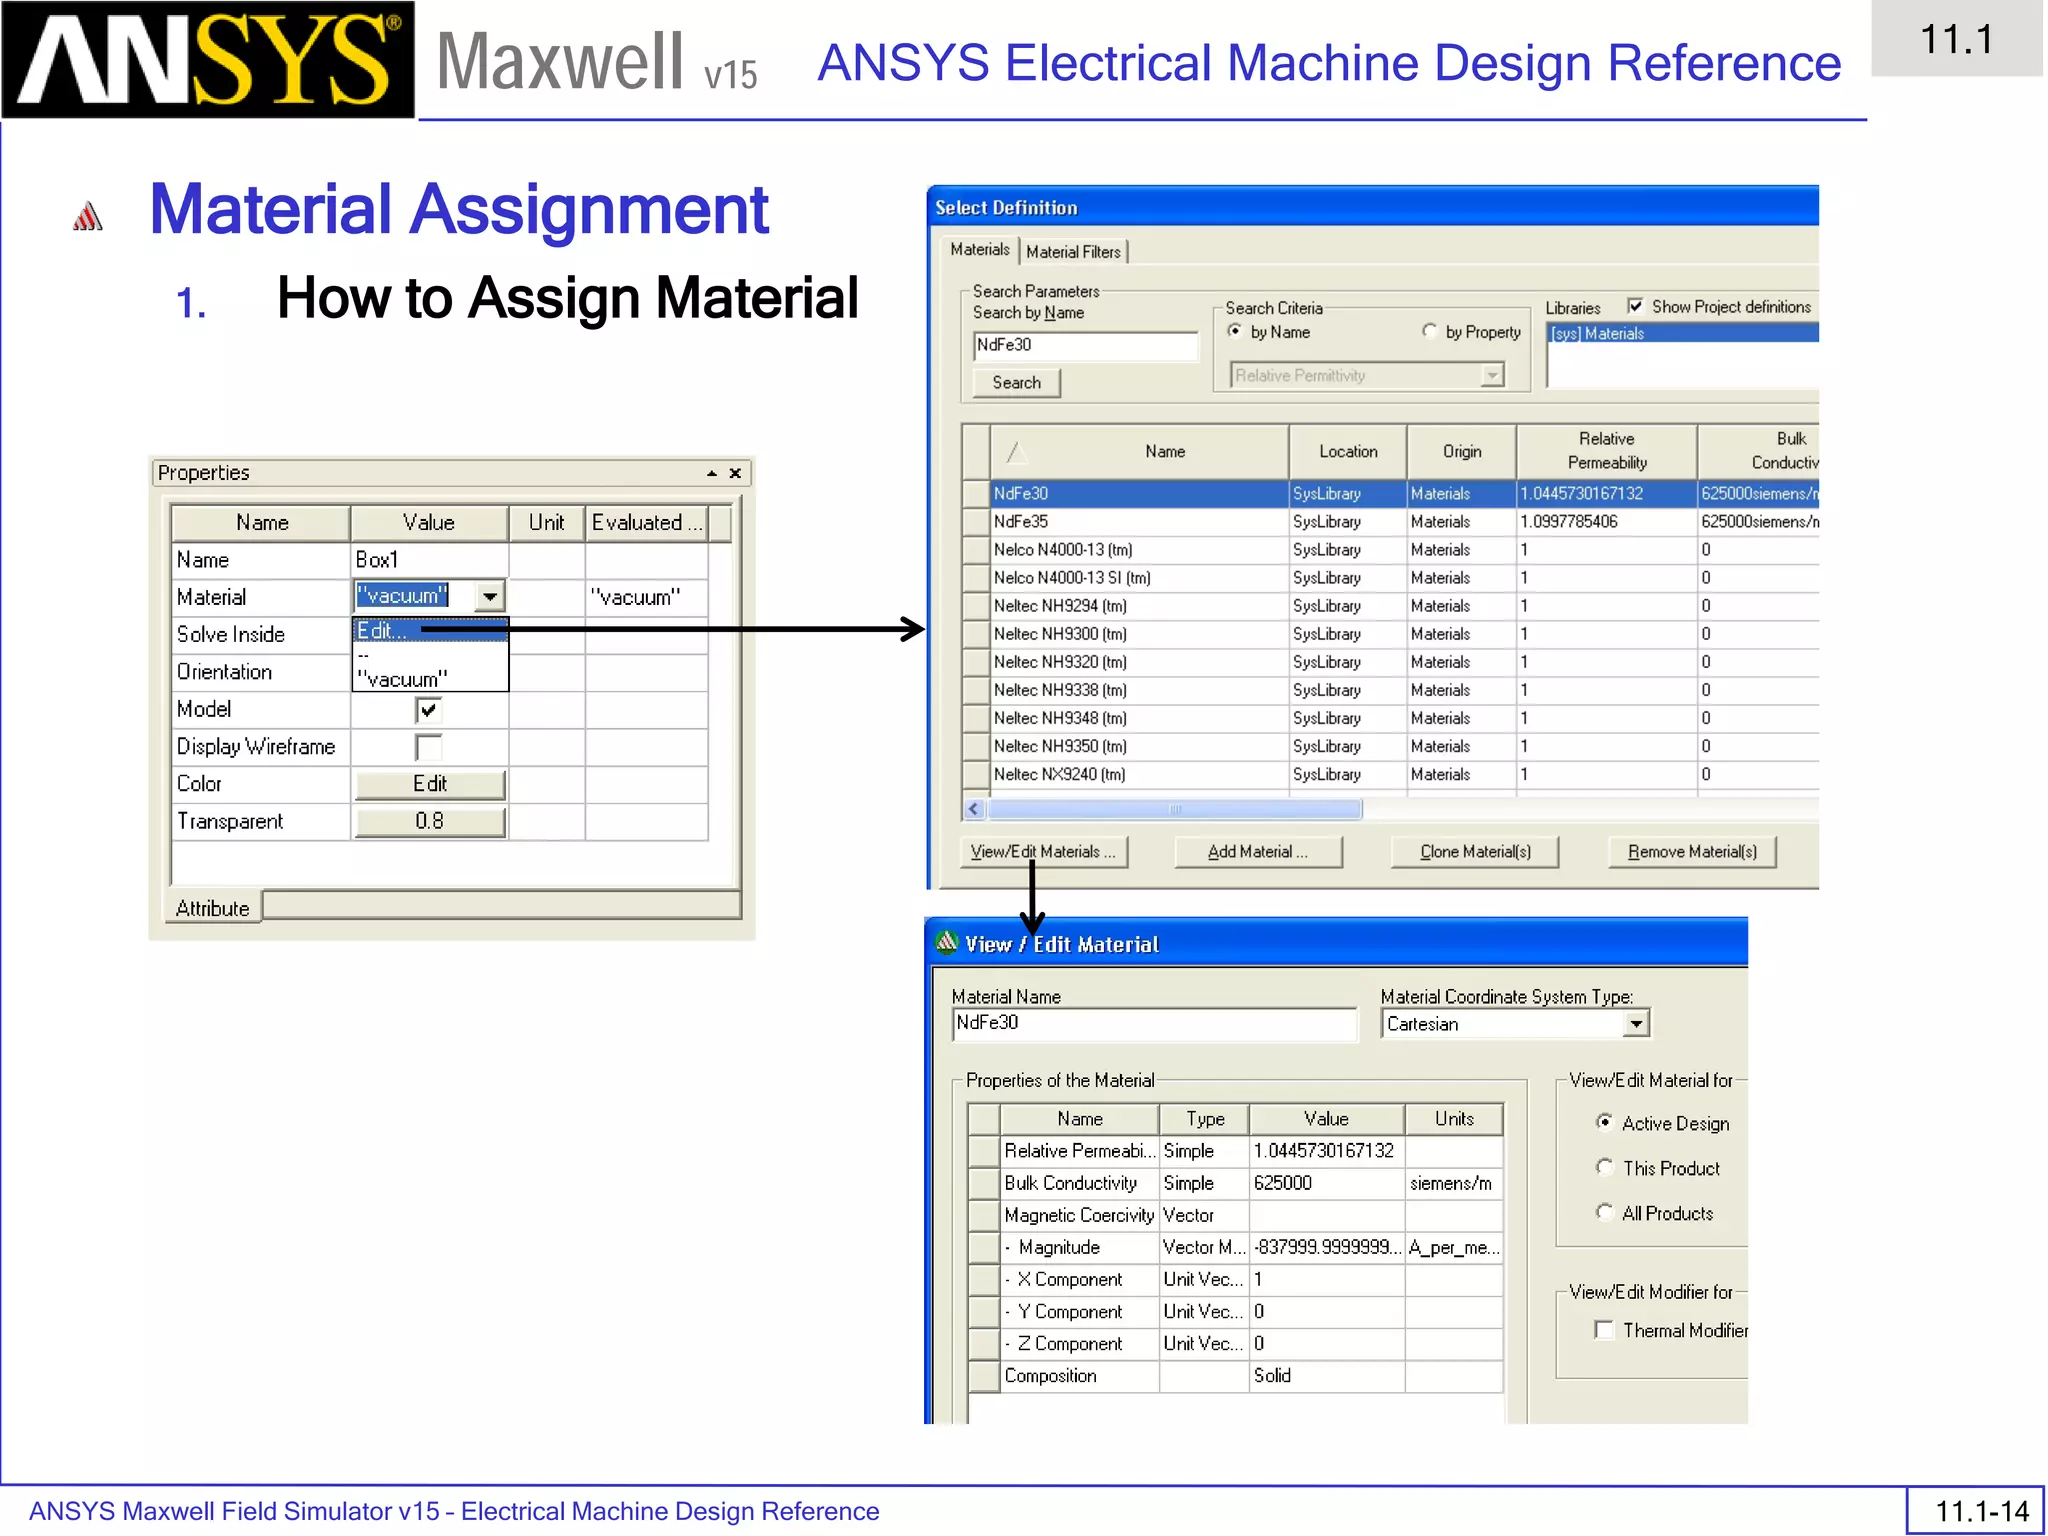Switch to the Material Filters tab

[x=1073, y=252]
